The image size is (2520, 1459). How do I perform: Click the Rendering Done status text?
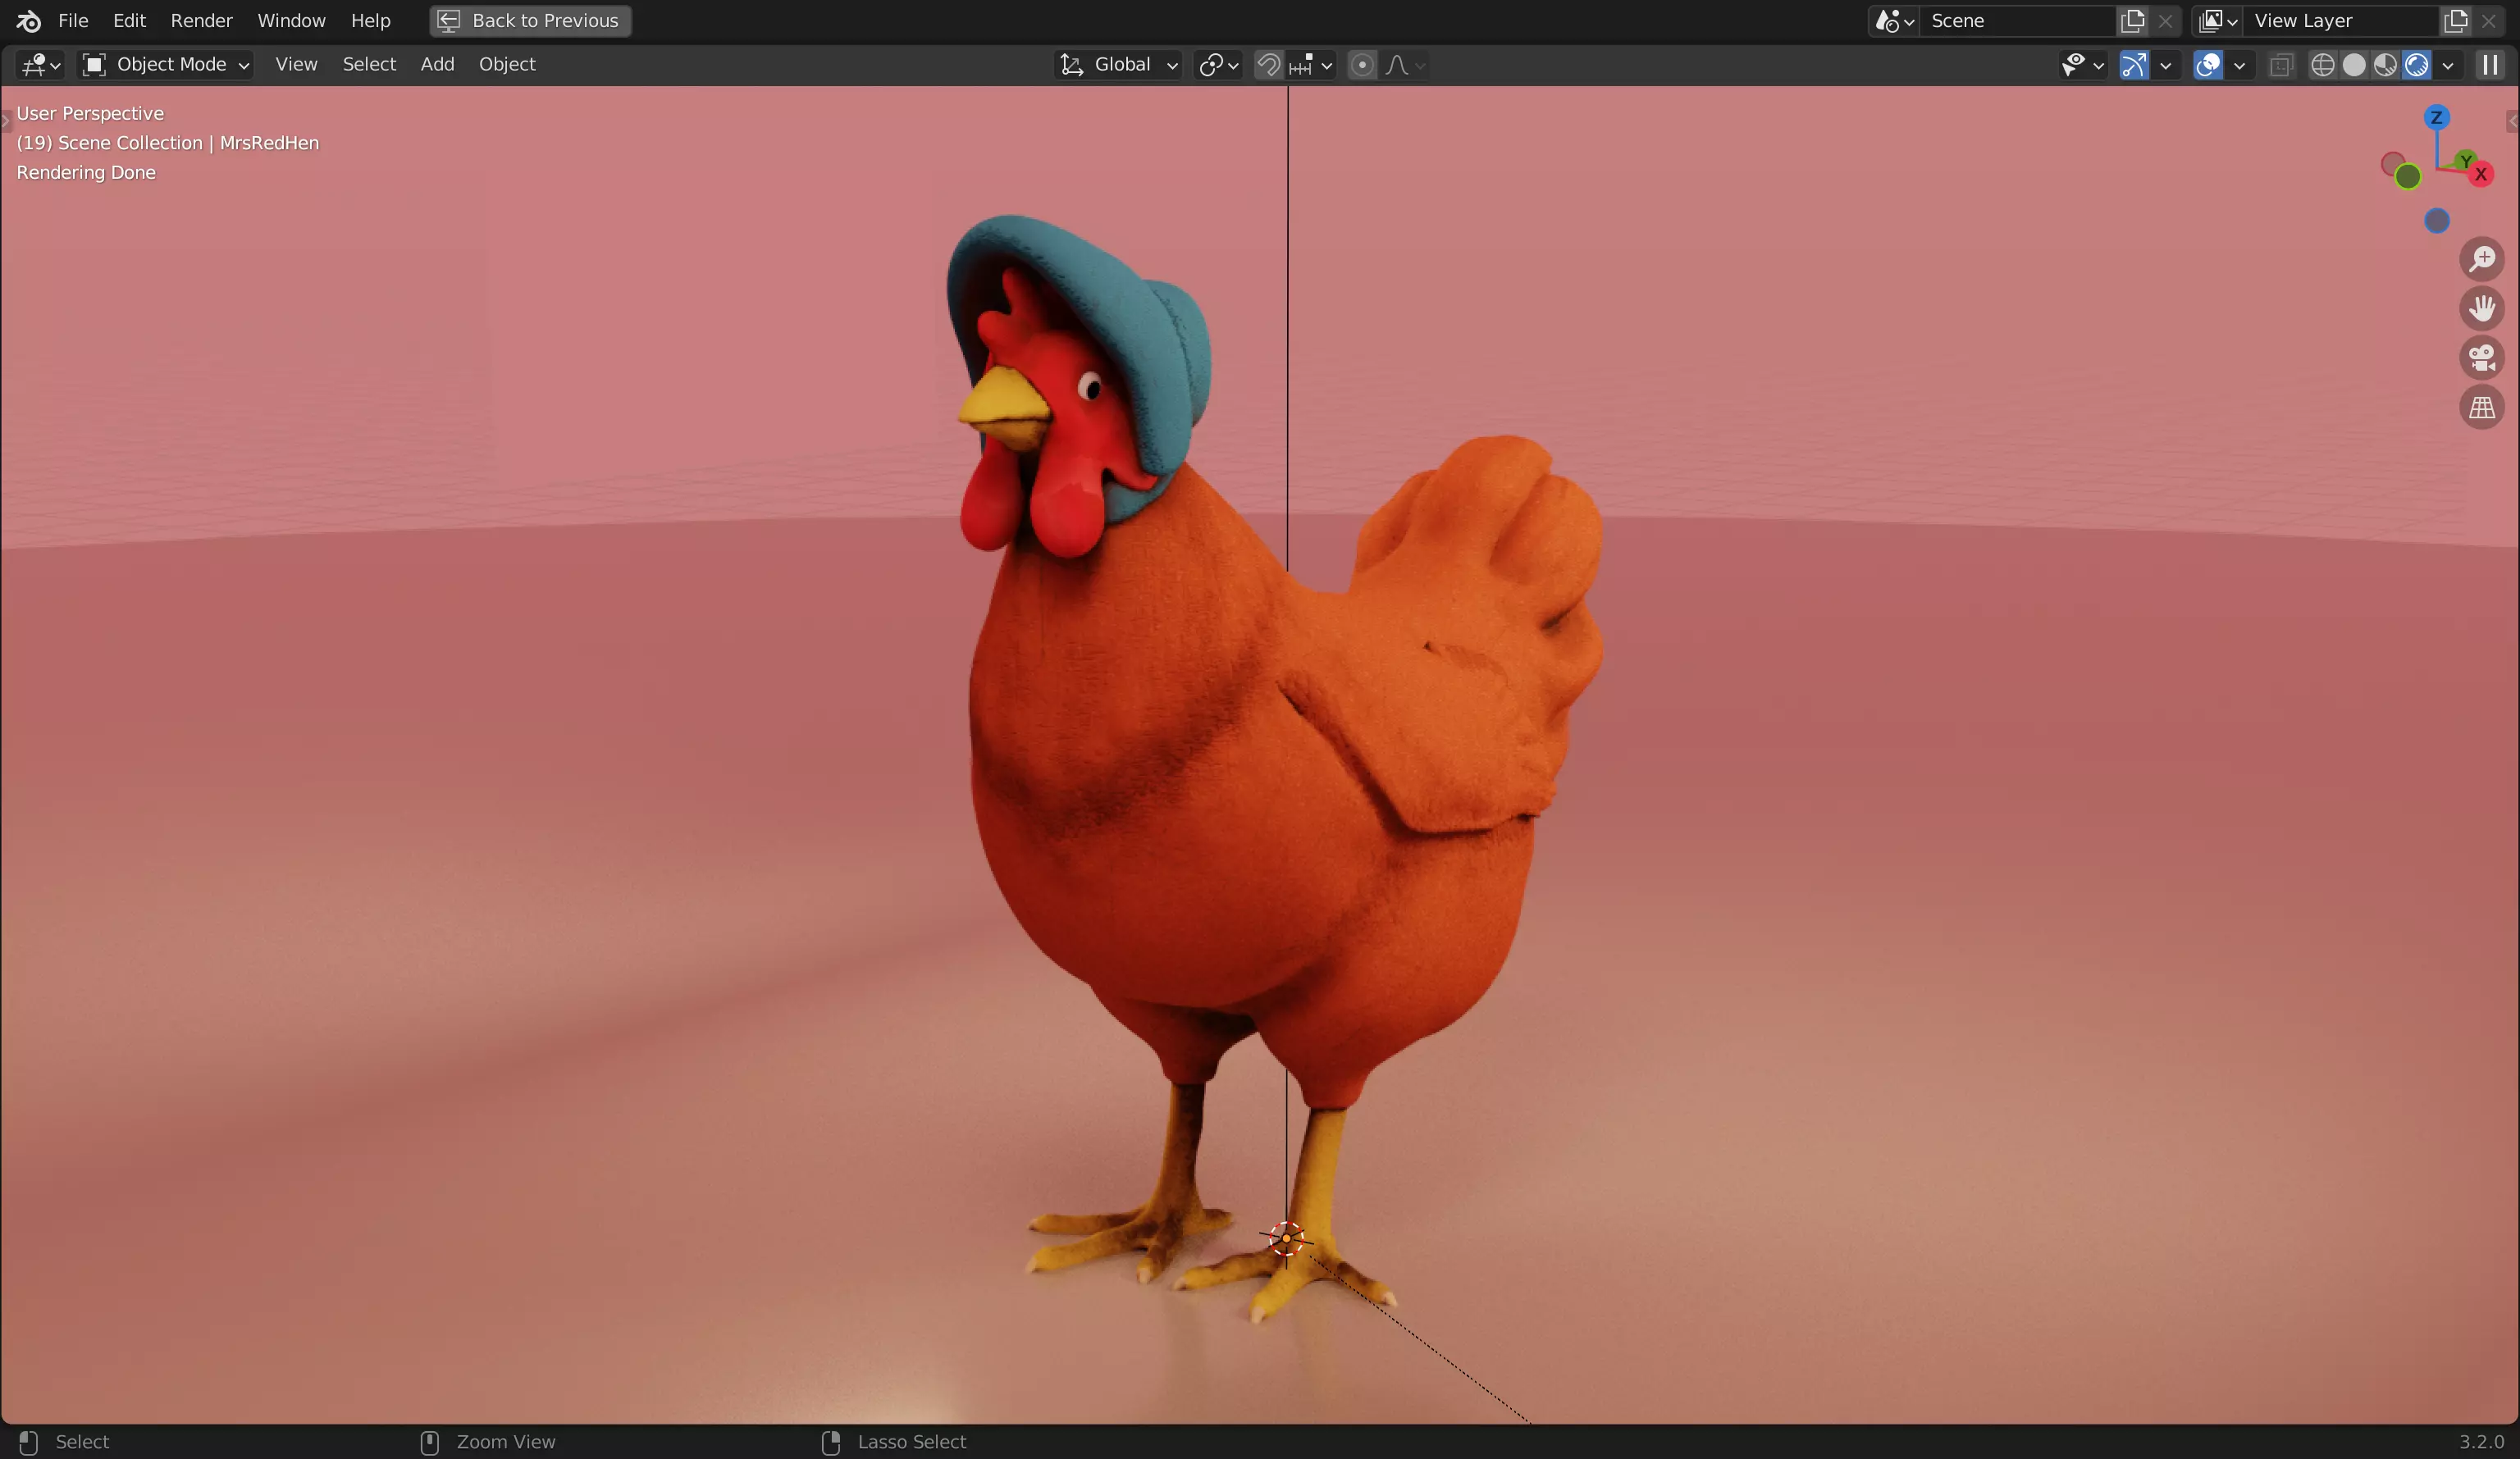tap(86, 173)
